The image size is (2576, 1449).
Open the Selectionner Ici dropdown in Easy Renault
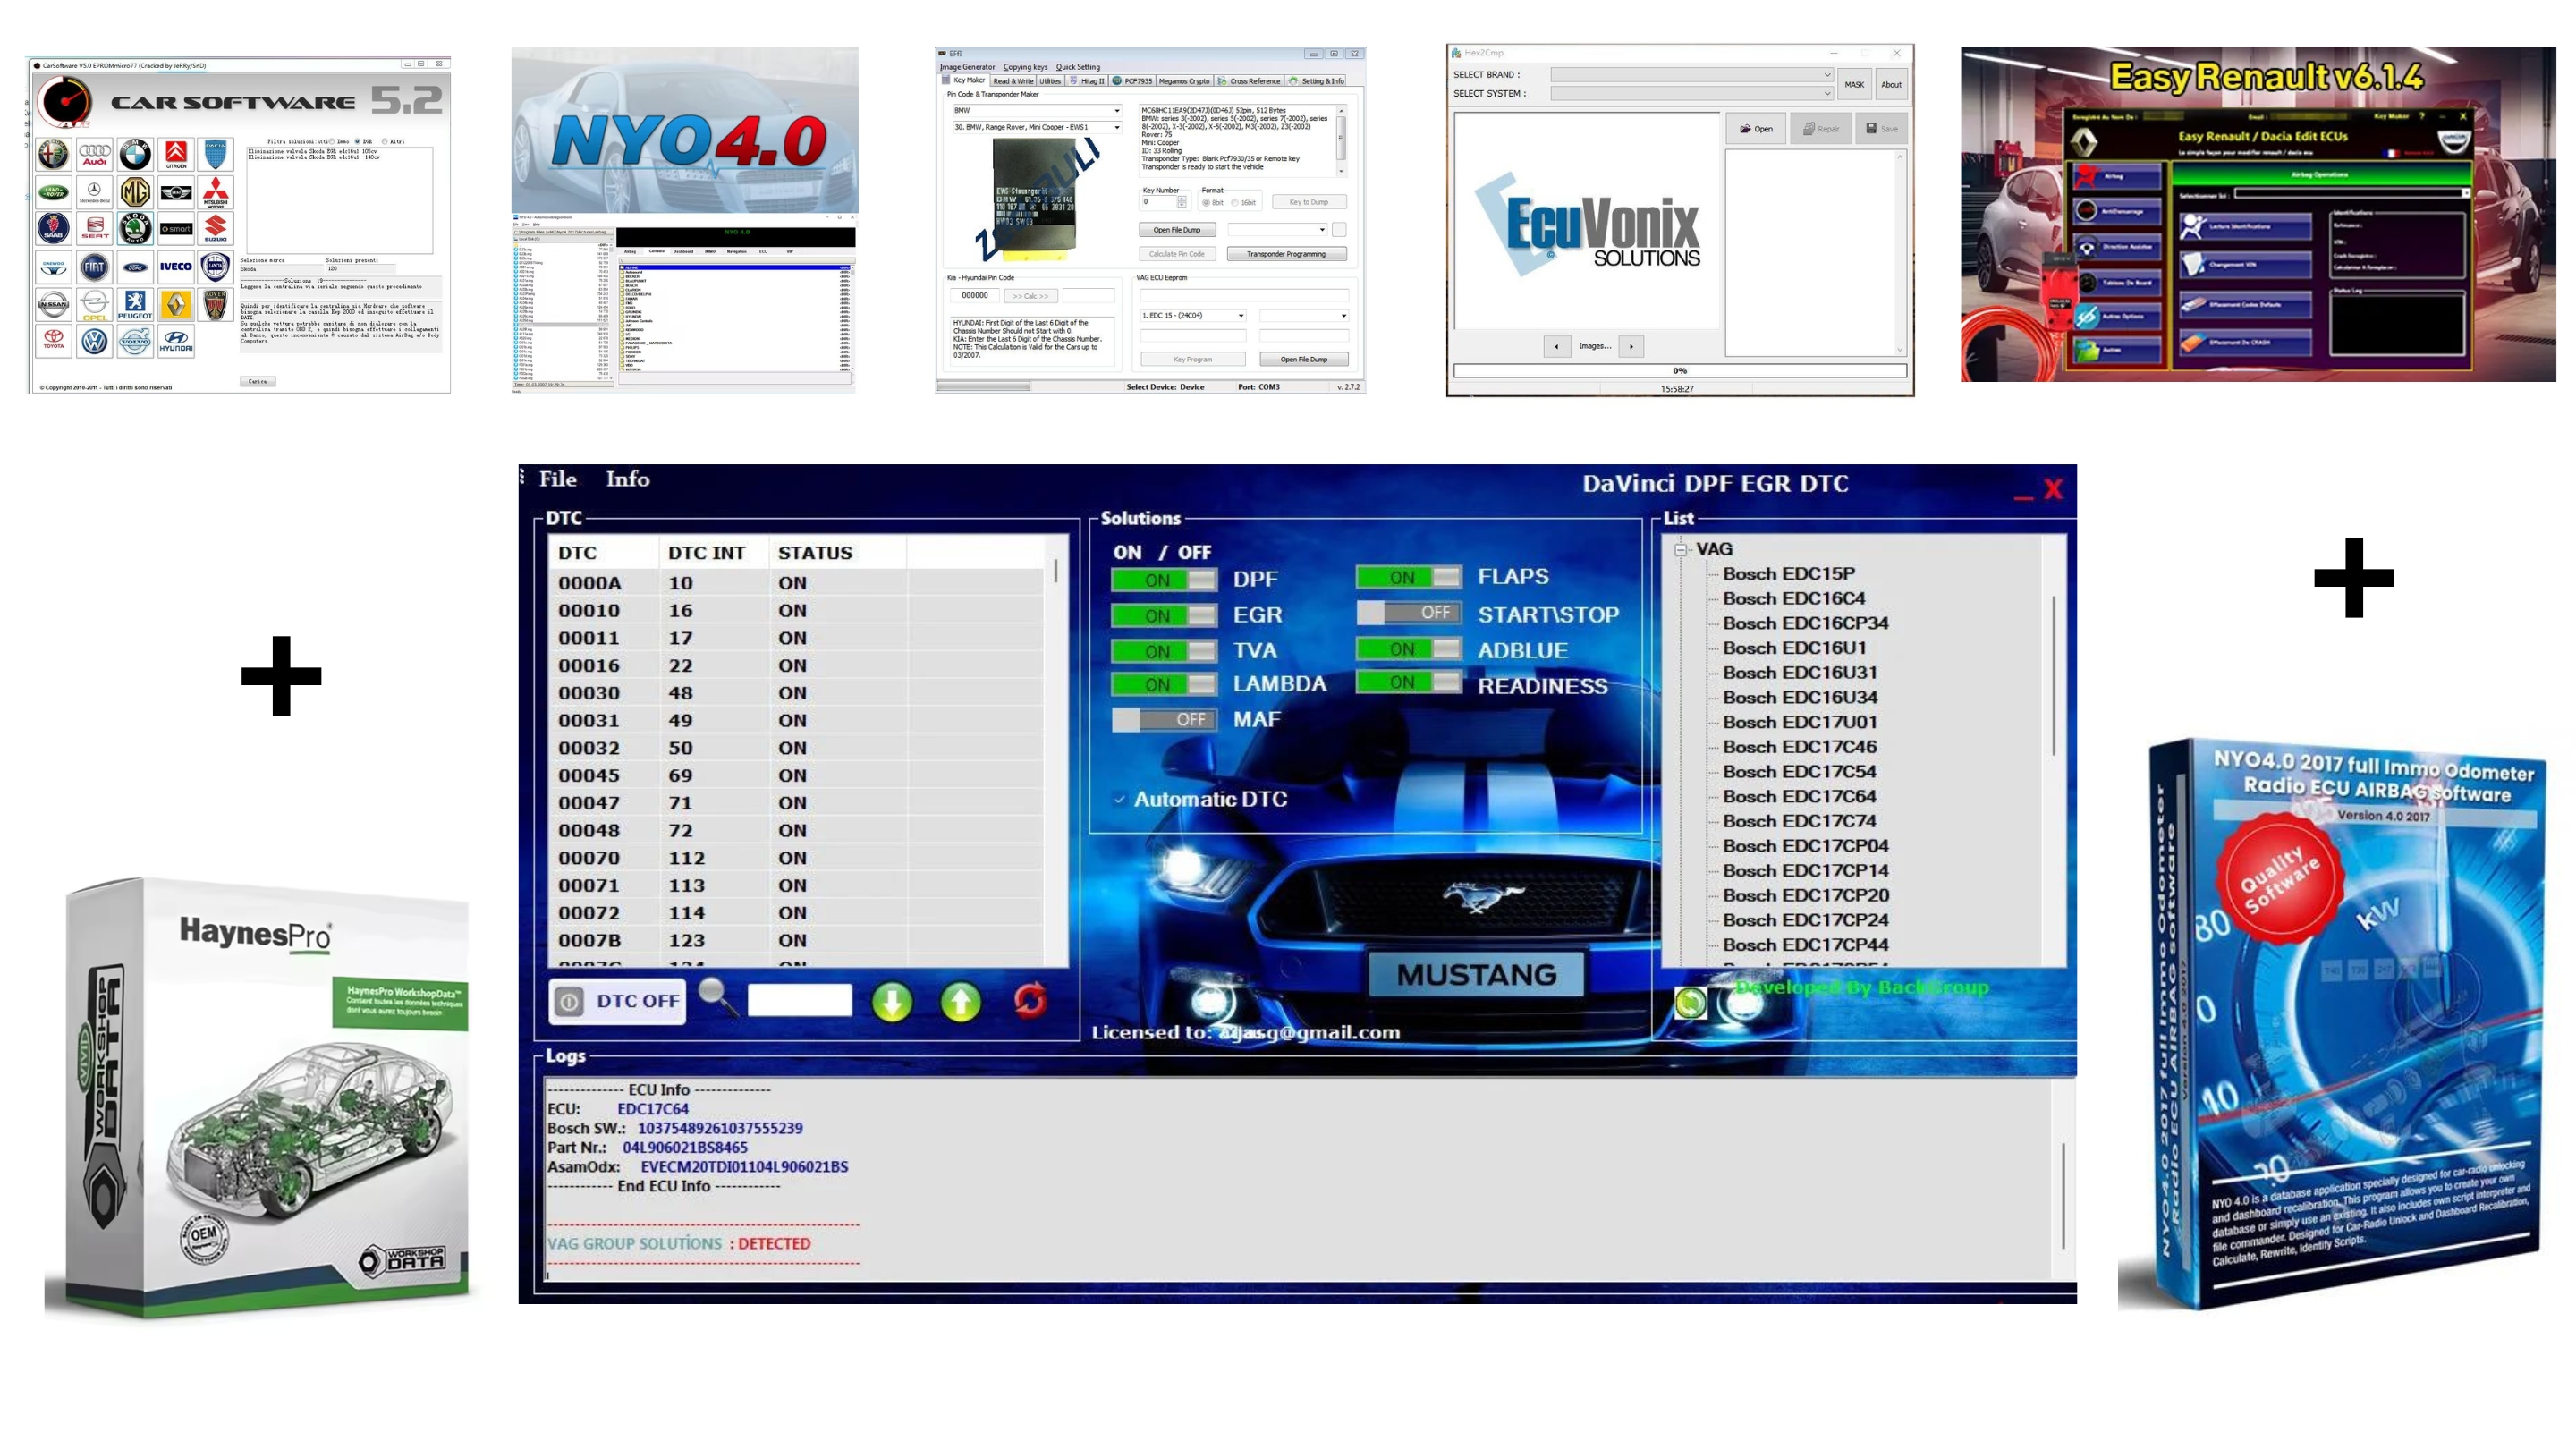2352,194
